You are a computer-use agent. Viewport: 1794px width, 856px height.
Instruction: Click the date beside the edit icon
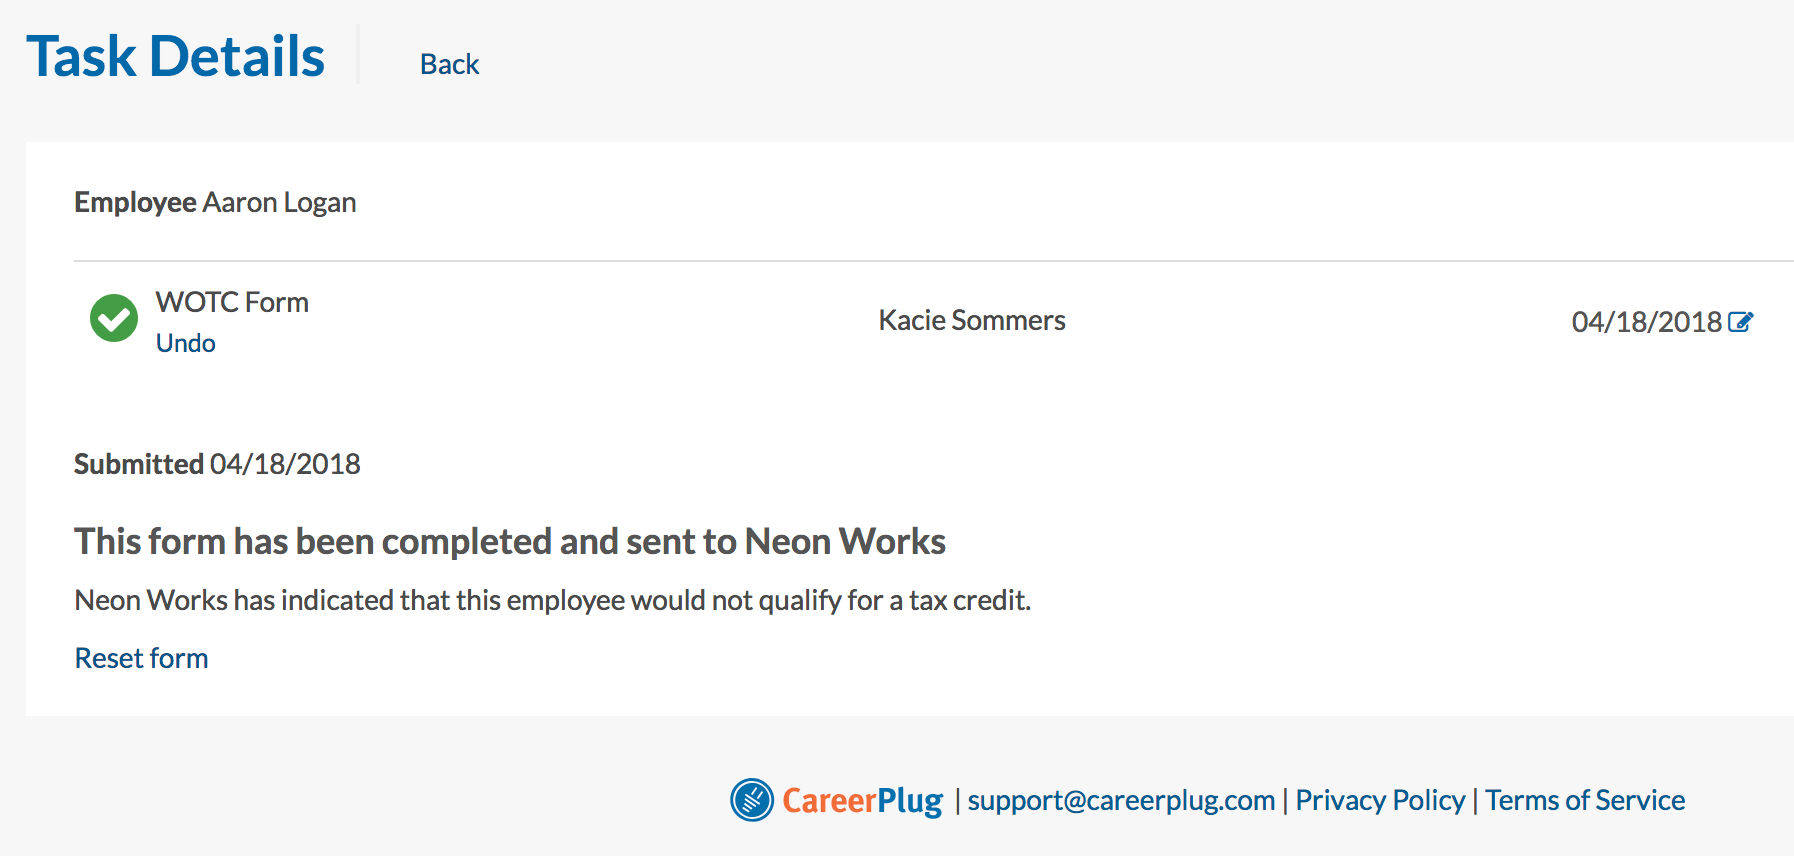point(1646,322)
